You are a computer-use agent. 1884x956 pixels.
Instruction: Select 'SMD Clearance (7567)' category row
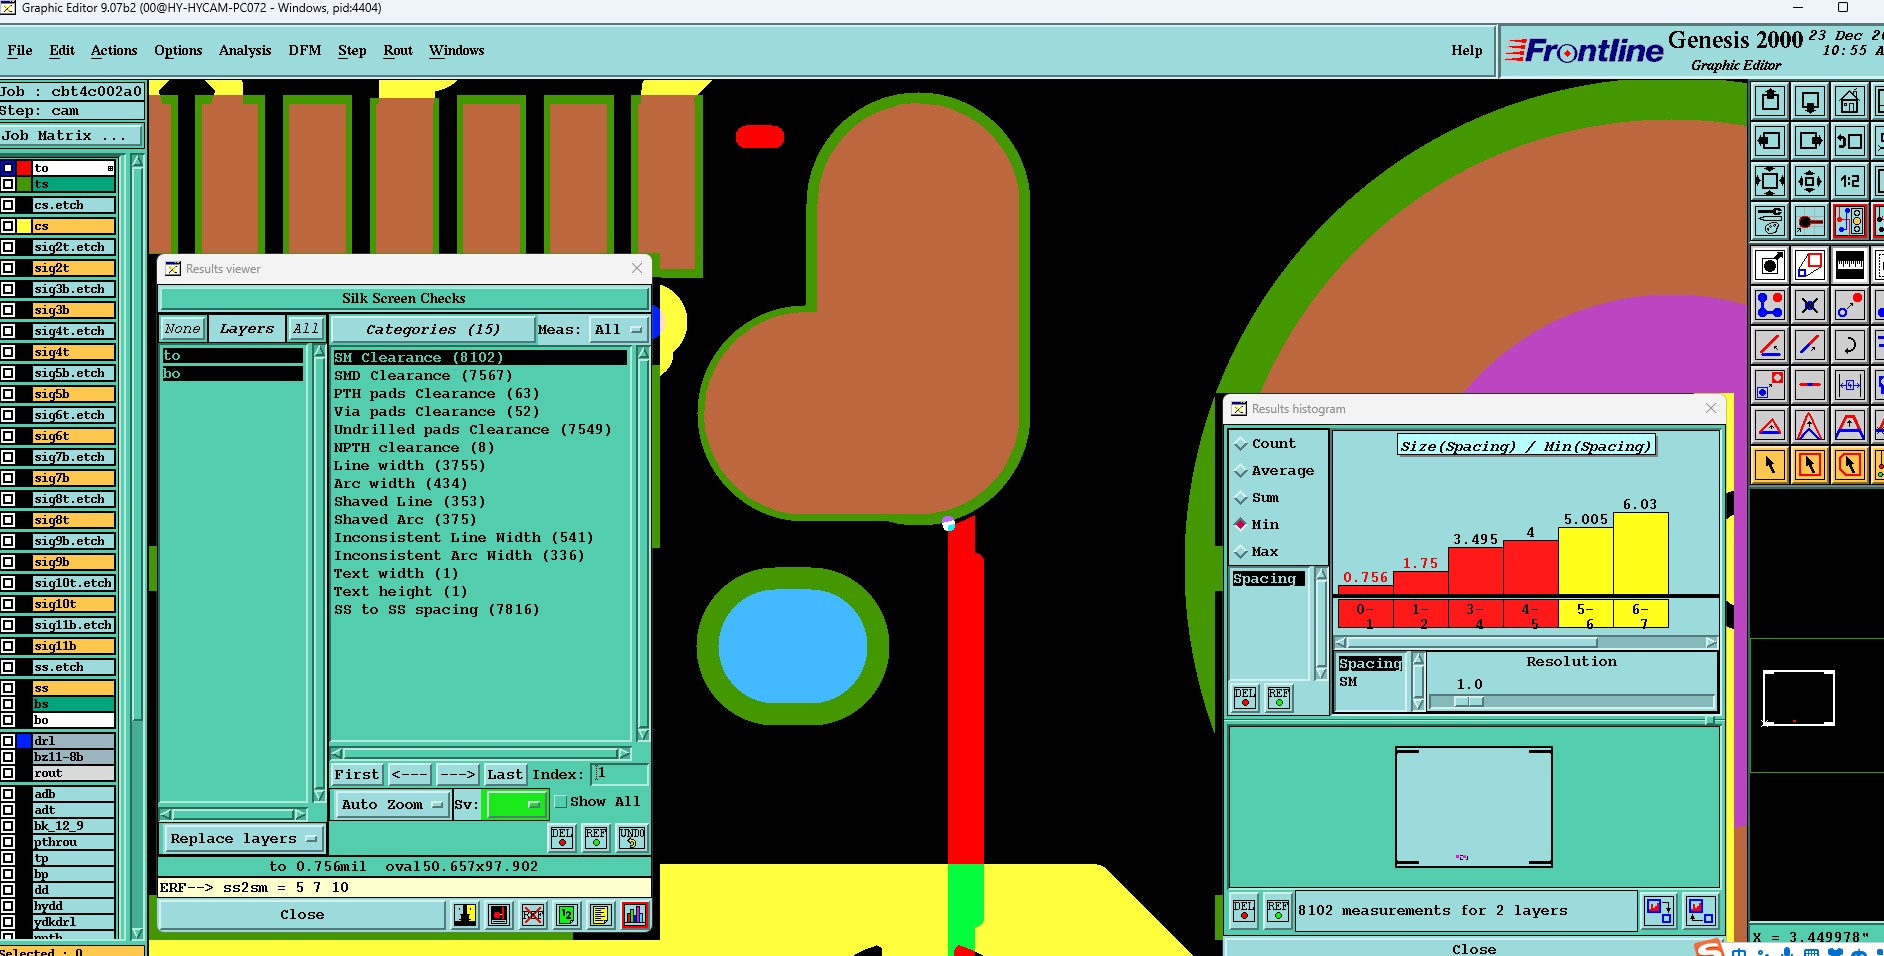pyautogui.click(x=480, y=376)
